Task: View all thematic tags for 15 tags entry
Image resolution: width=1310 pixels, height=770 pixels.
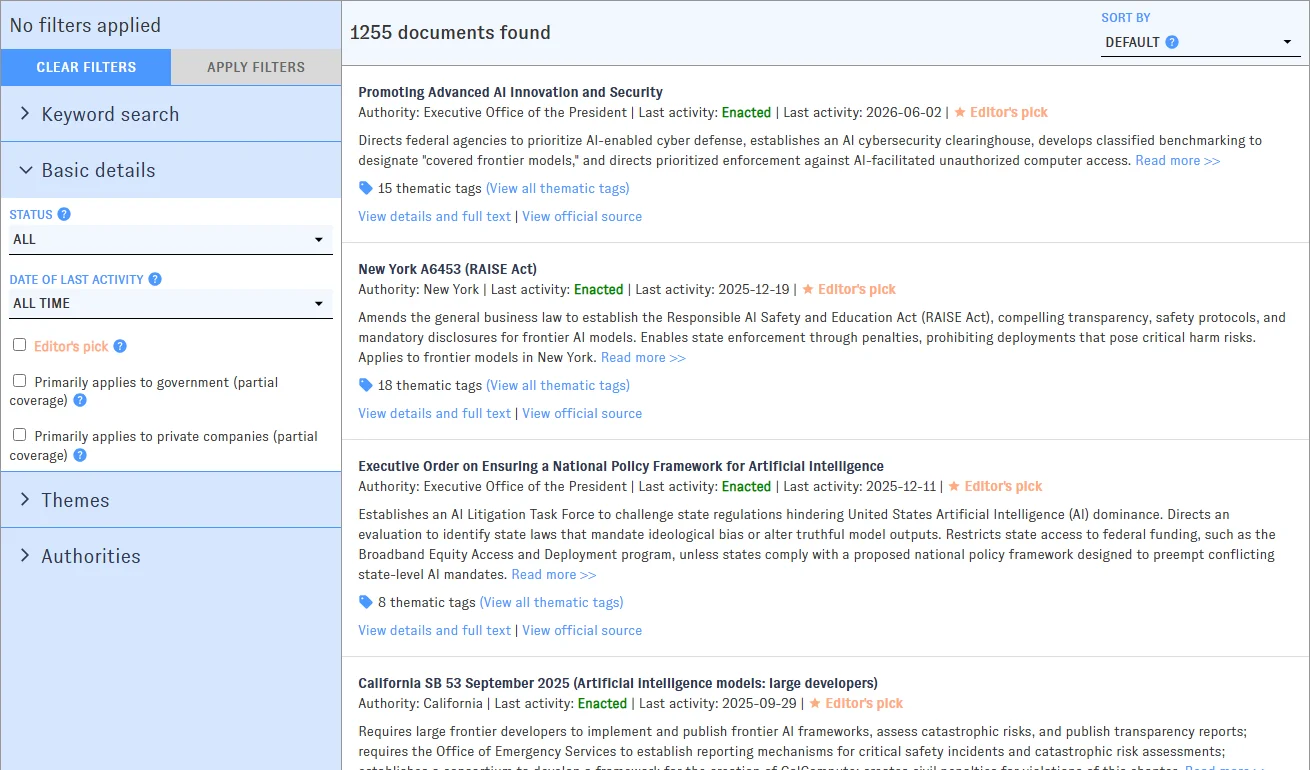Action: (x=558, y=188)
